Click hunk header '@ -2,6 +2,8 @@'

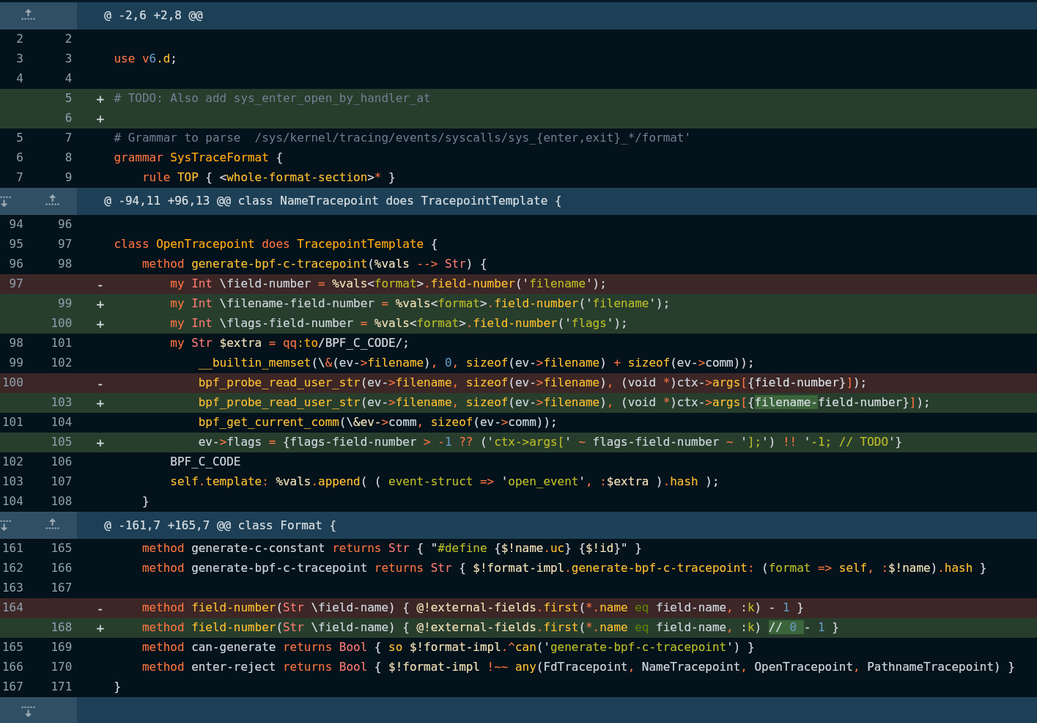(153, 15)
